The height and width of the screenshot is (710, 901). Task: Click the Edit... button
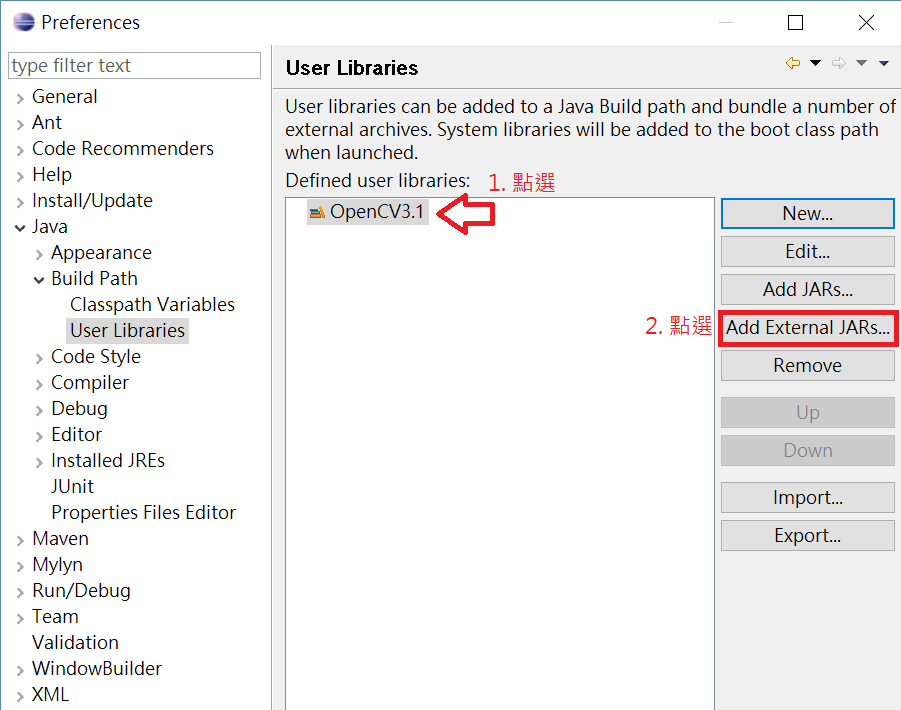click(807, 252)
